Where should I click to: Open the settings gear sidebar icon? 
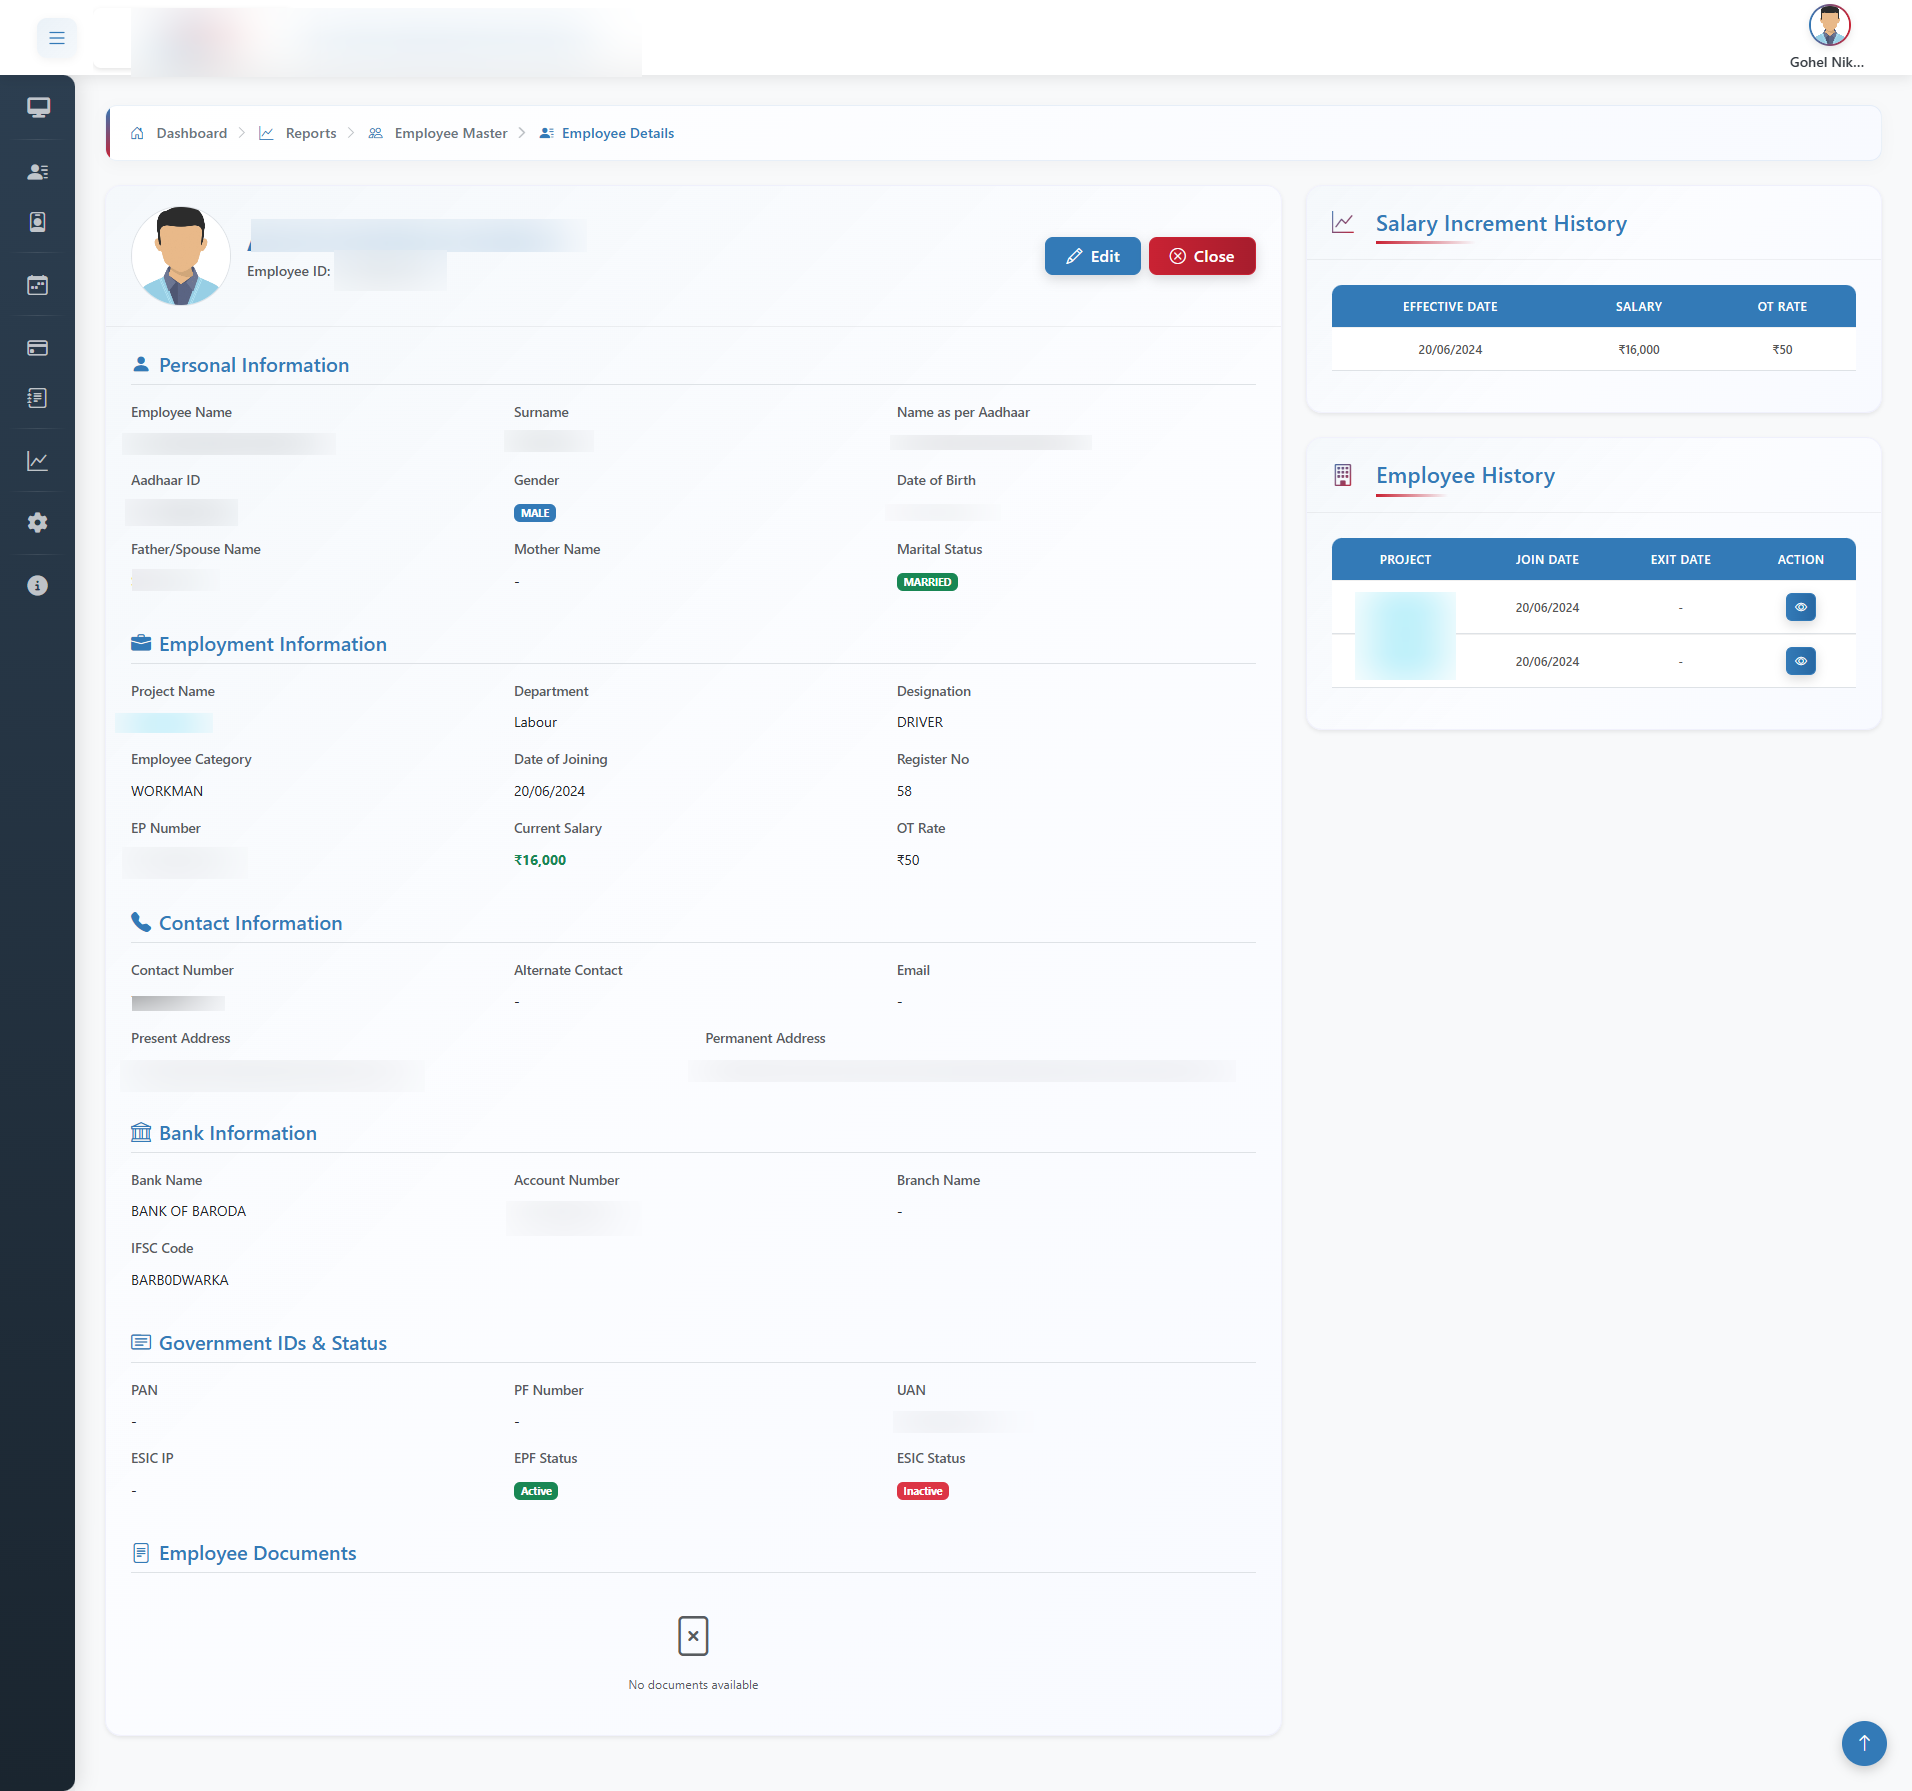38,523
